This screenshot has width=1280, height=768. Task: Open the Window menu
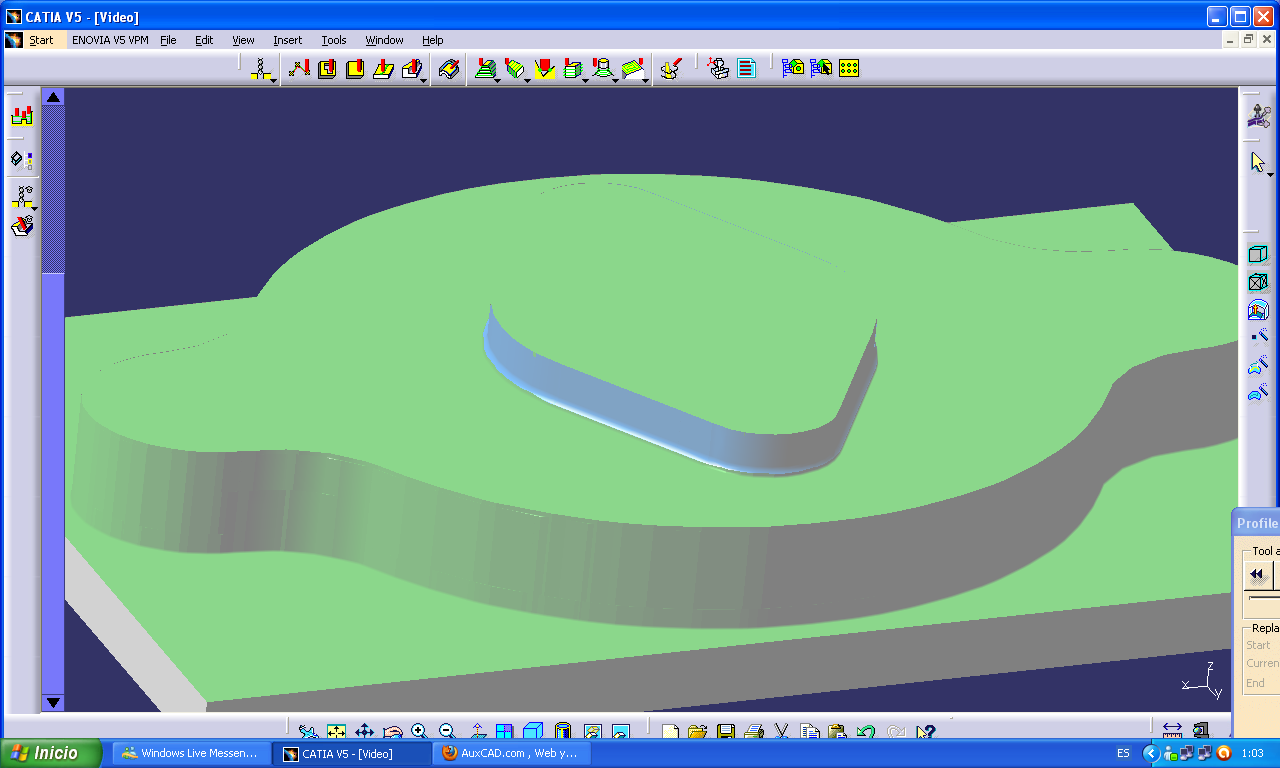click(384, 40)
